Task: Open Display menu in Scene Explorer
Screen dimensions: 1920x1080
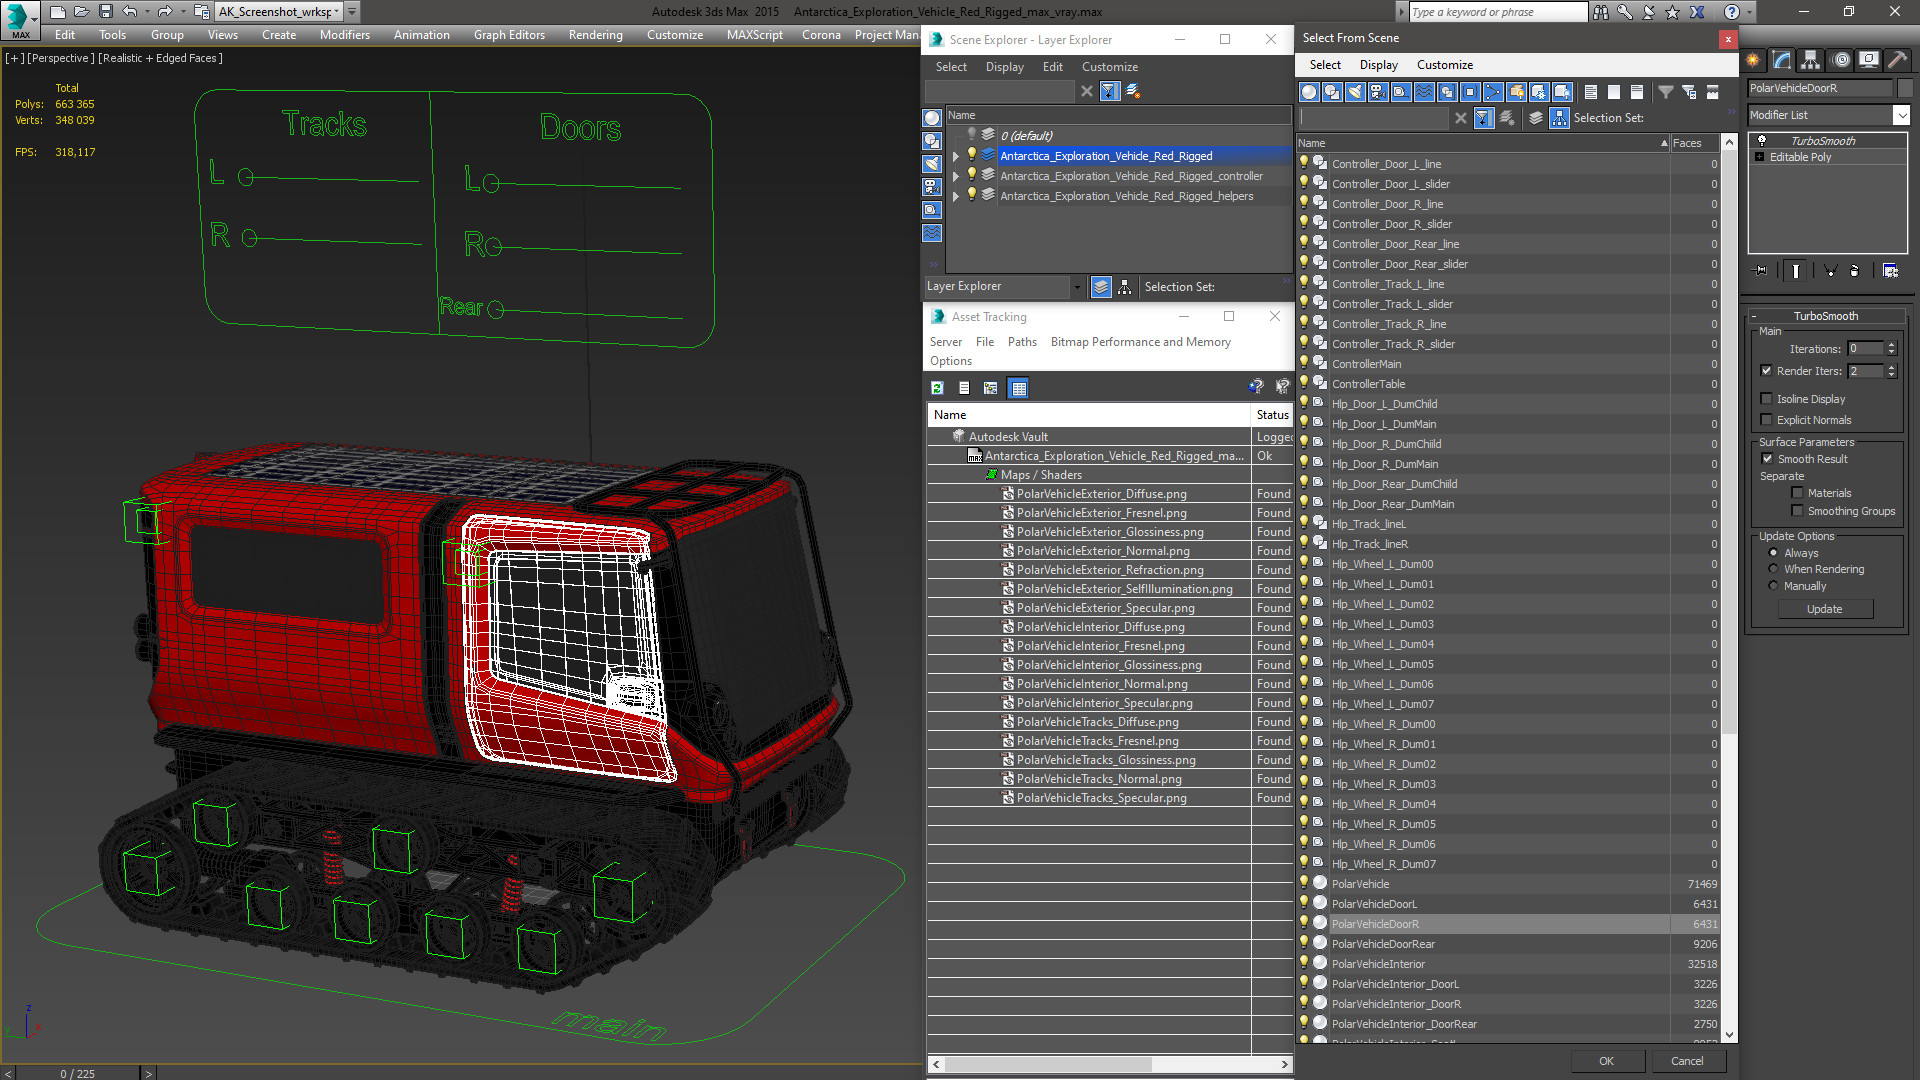Action: point(1004,67)
